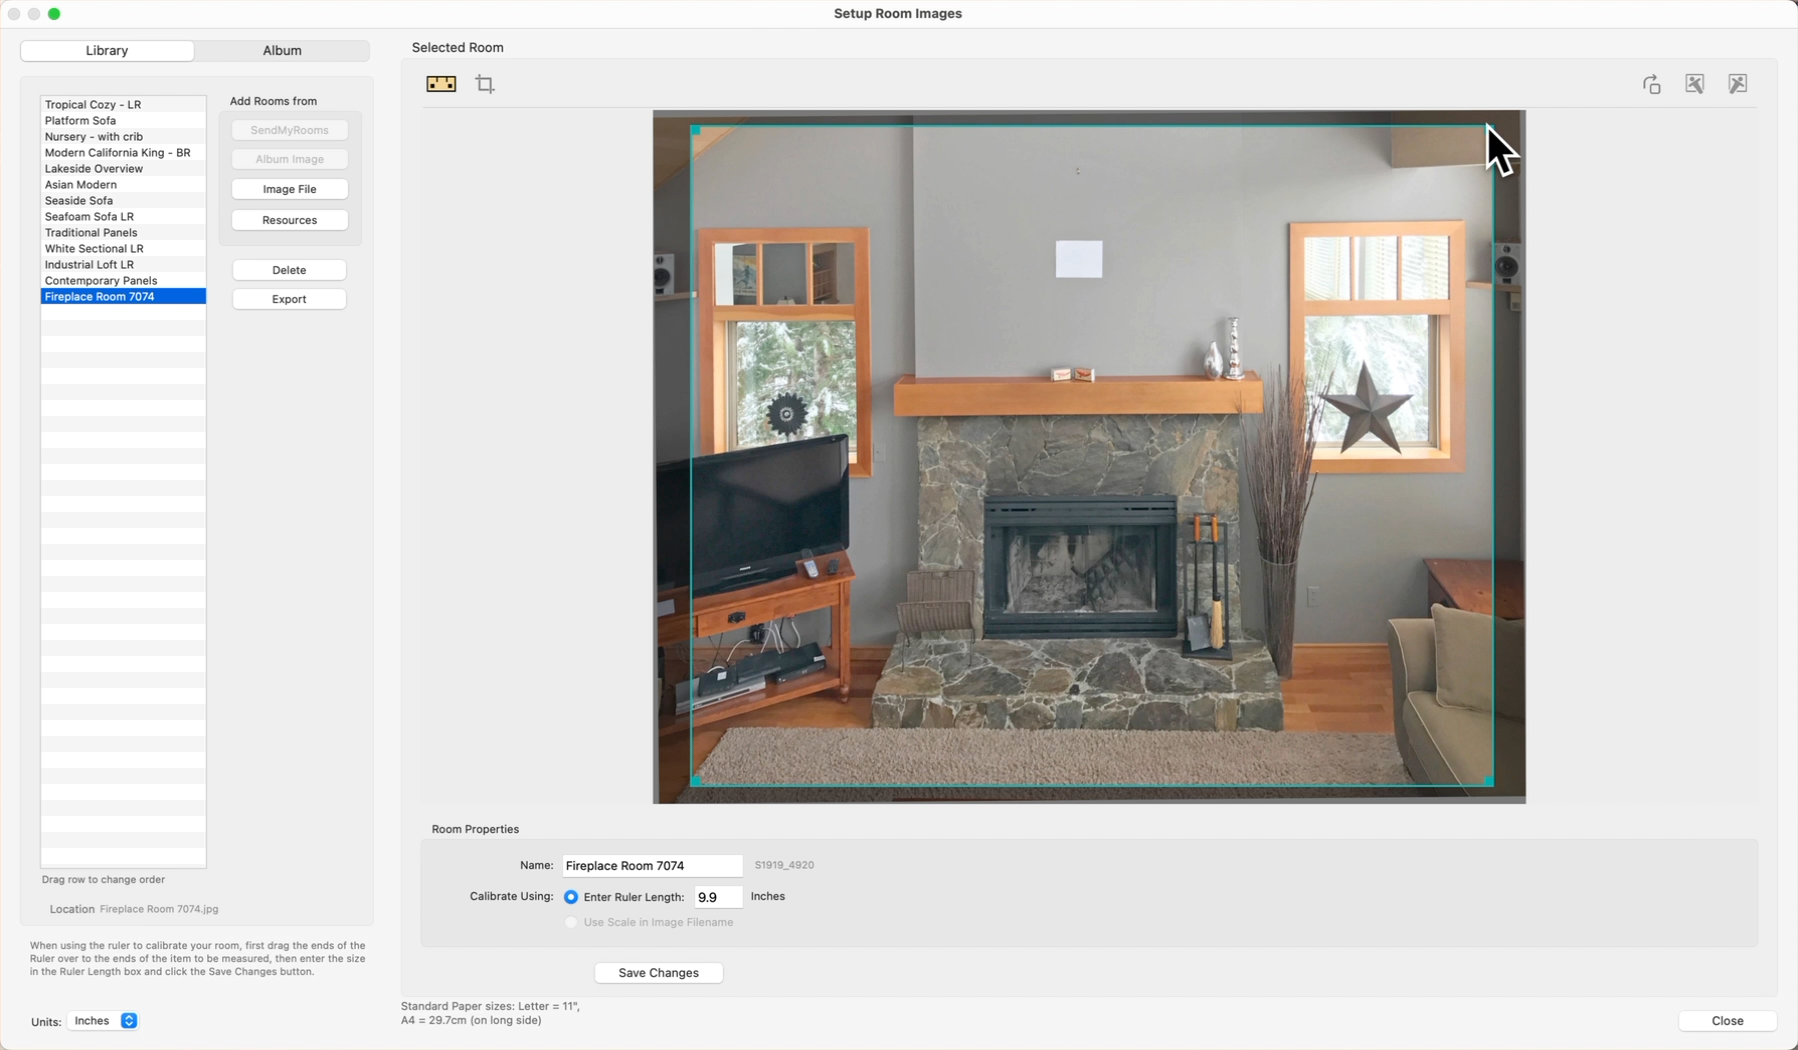The height and width of the screenshot is (1050, 1798).
Task: Select Use Scale in Image Filename option
Action: pos(571,922)
